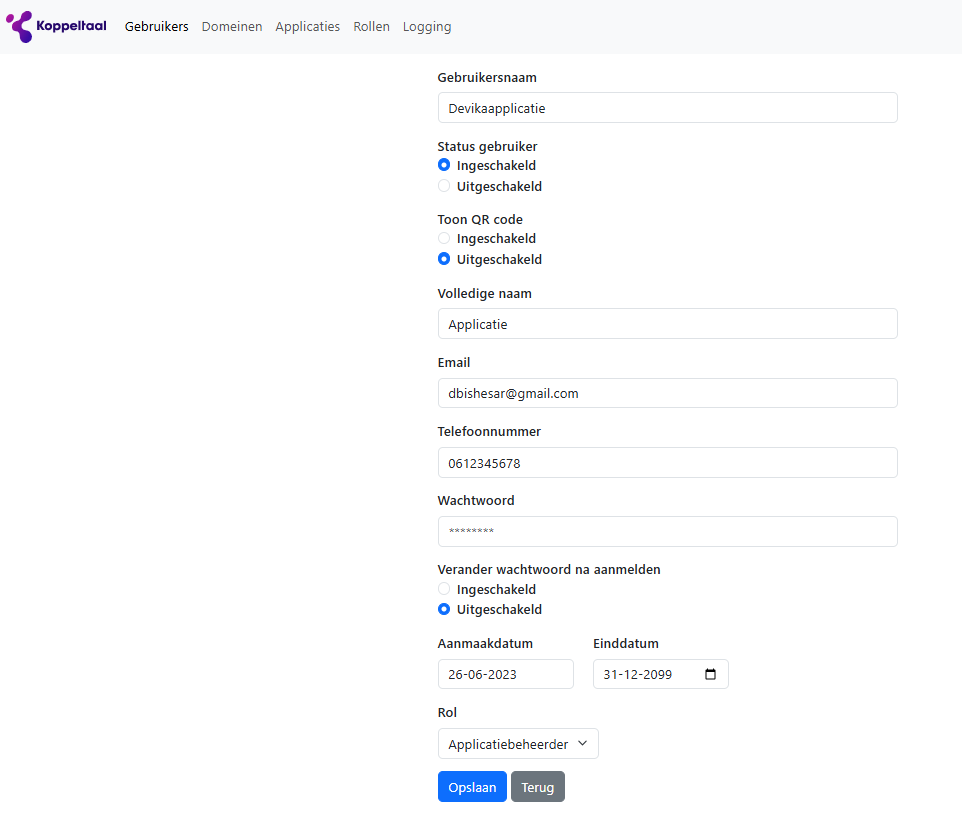Focus the Gebruikersnaam text field
This screenshot has height=823, width=962.
[667, 108]
